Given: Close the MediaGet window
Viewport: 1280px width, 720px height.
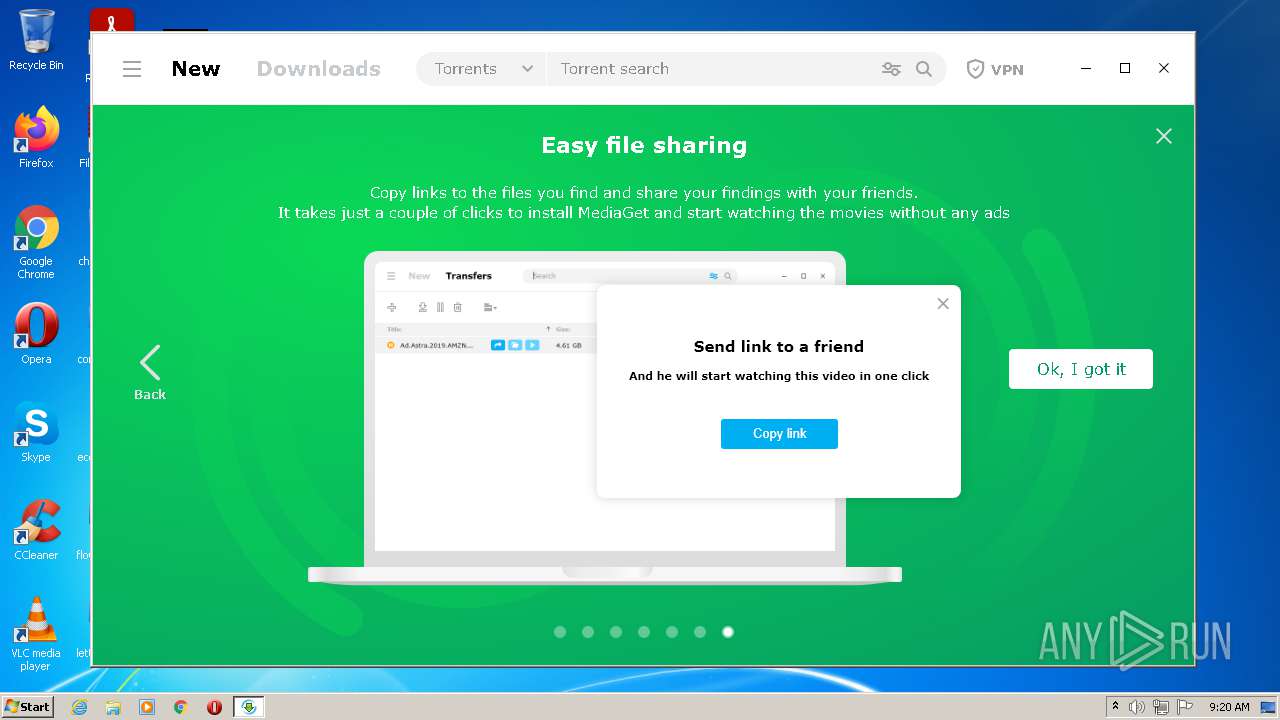Looking at the screenshot, I should coord(1164,69).
